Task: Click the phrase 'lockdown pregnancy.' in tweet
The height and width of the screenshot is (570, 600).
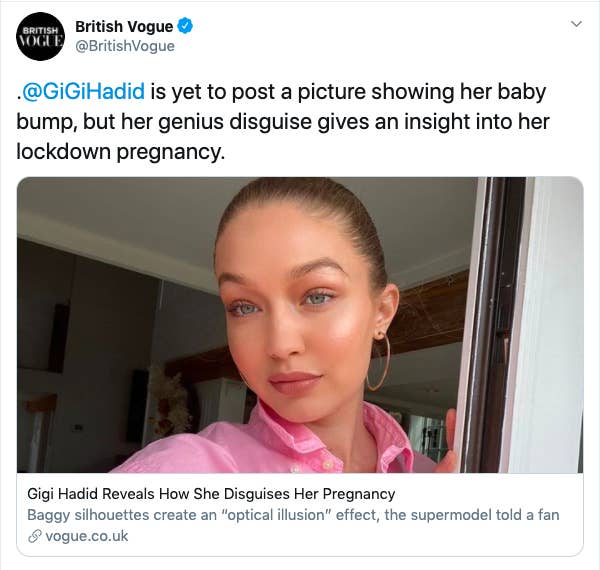Action: pos(121,152)
